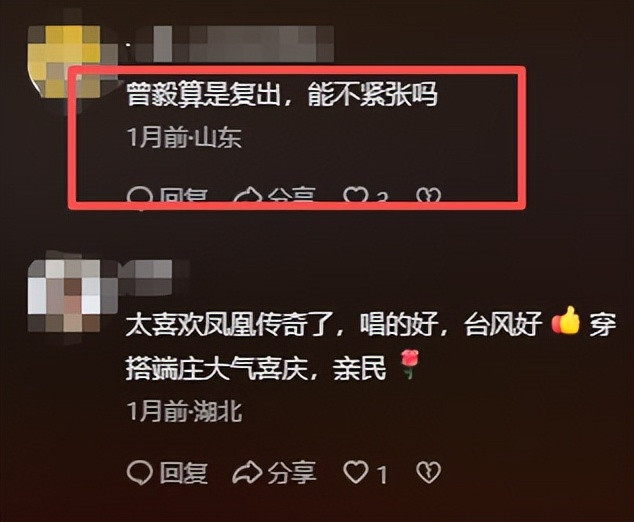The width and height of the screenshot is (634, 522).
Task: Tap 分享 text under the 曾毅 comment
Action: 292,194
